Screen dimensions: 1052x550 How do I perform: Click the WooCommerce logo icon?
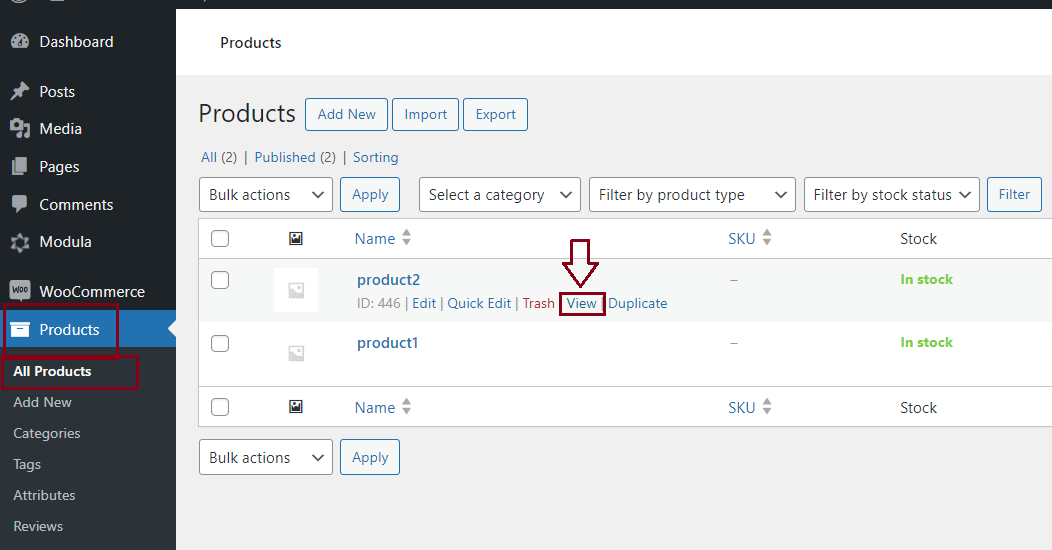point(19,292)
